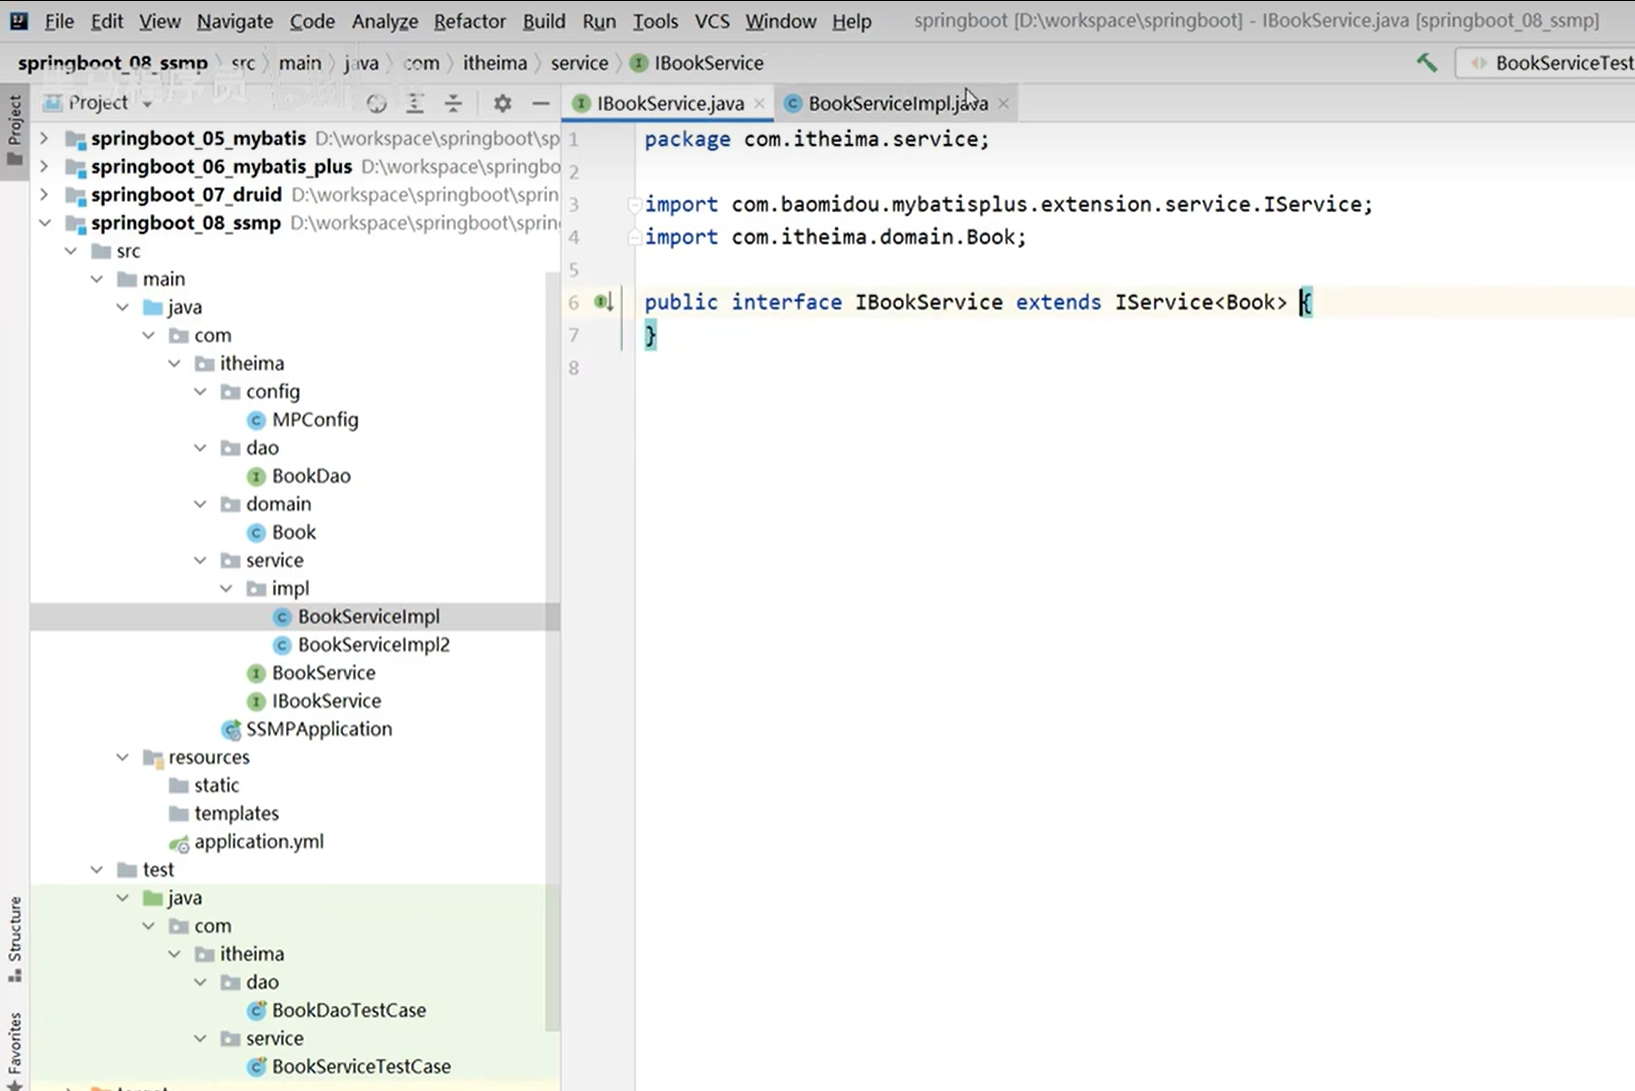Click the Build project hammer icon
Viewport: 1635px width, 1091px height.
pos(1427,63)
